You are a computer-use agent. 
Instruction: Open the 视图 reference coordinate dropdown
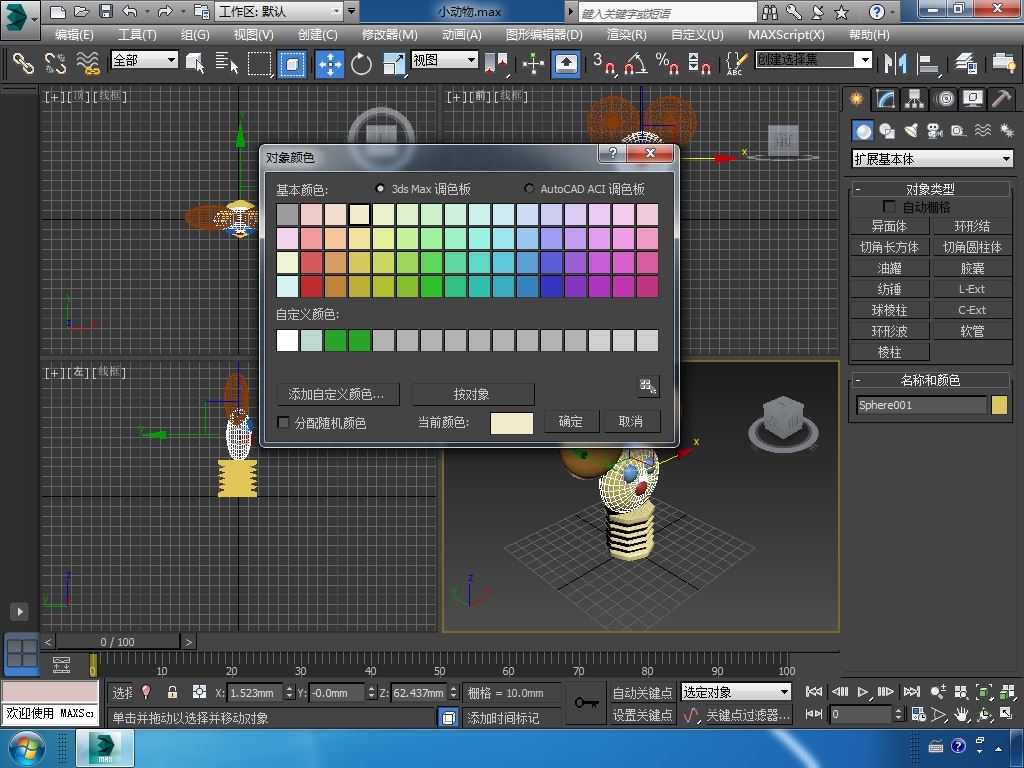444,60
